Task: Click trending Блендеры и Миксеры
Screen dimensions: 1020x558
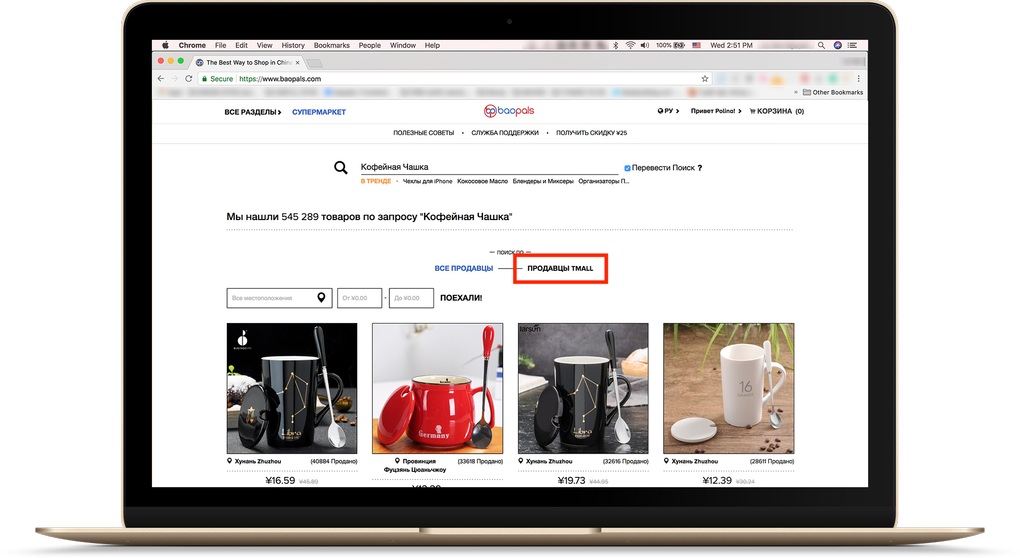Action: point(543,181)
